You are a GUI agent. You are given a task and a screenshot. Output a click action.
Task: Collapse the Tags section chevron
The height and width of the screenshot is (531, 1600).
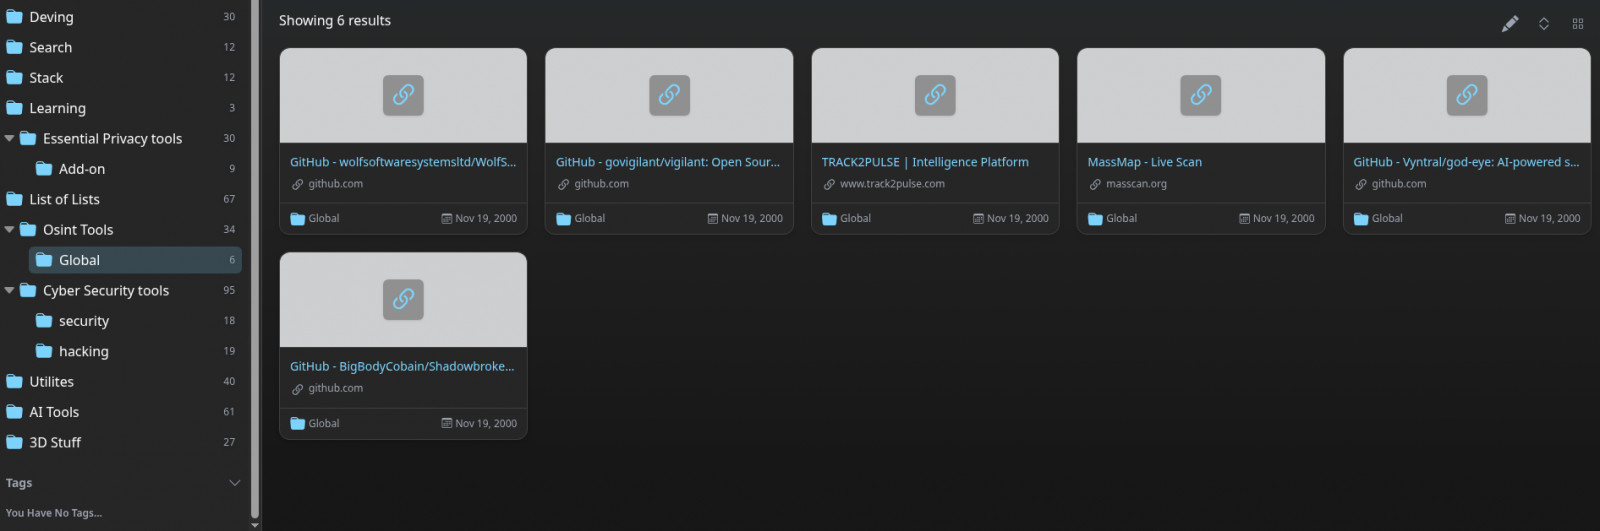point(235,483)
